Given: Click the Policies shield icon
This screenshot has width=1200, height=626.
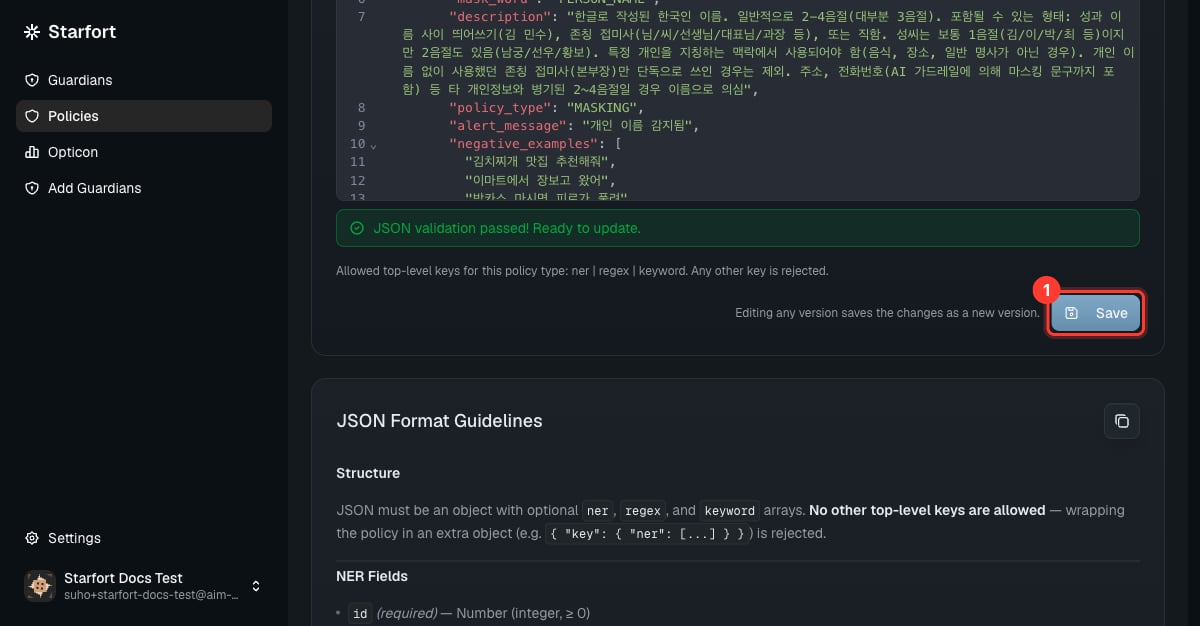Looking at the screenshot, I should pos(32,116).
